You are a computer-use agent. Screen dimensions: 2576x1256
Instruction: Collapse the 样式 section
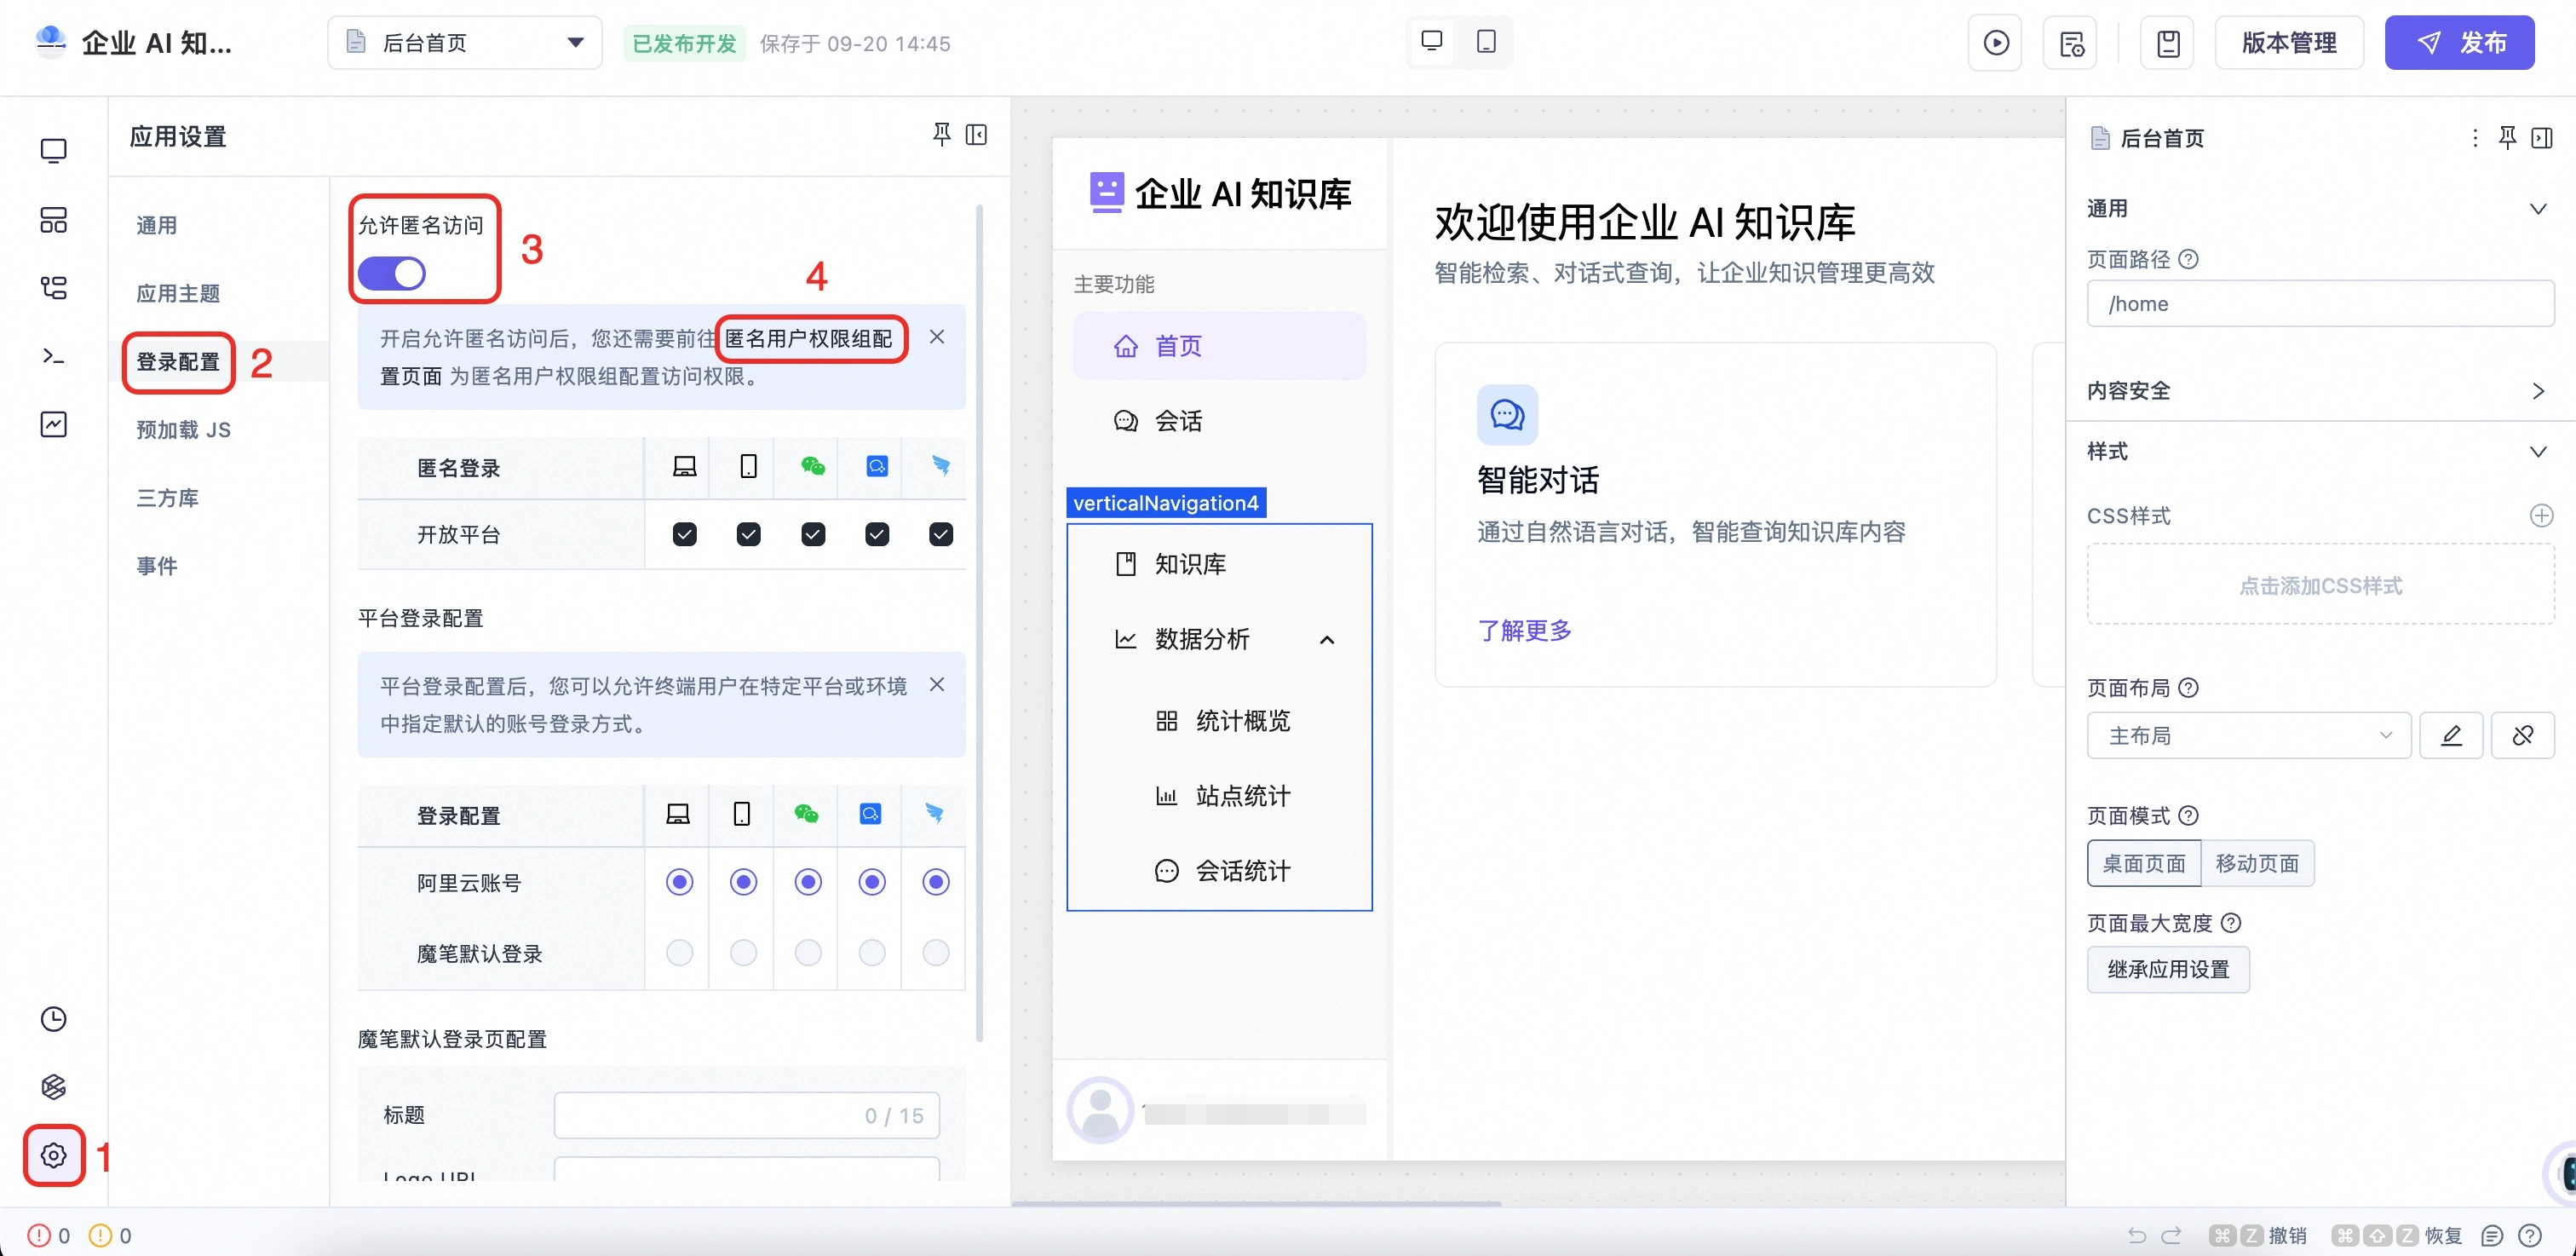tap(2537, 452)
